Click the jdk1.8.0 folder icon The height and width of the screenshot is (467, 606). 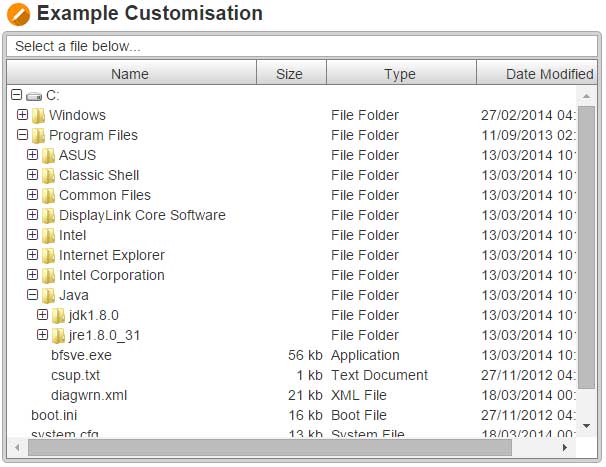click(x=58, y=315)
